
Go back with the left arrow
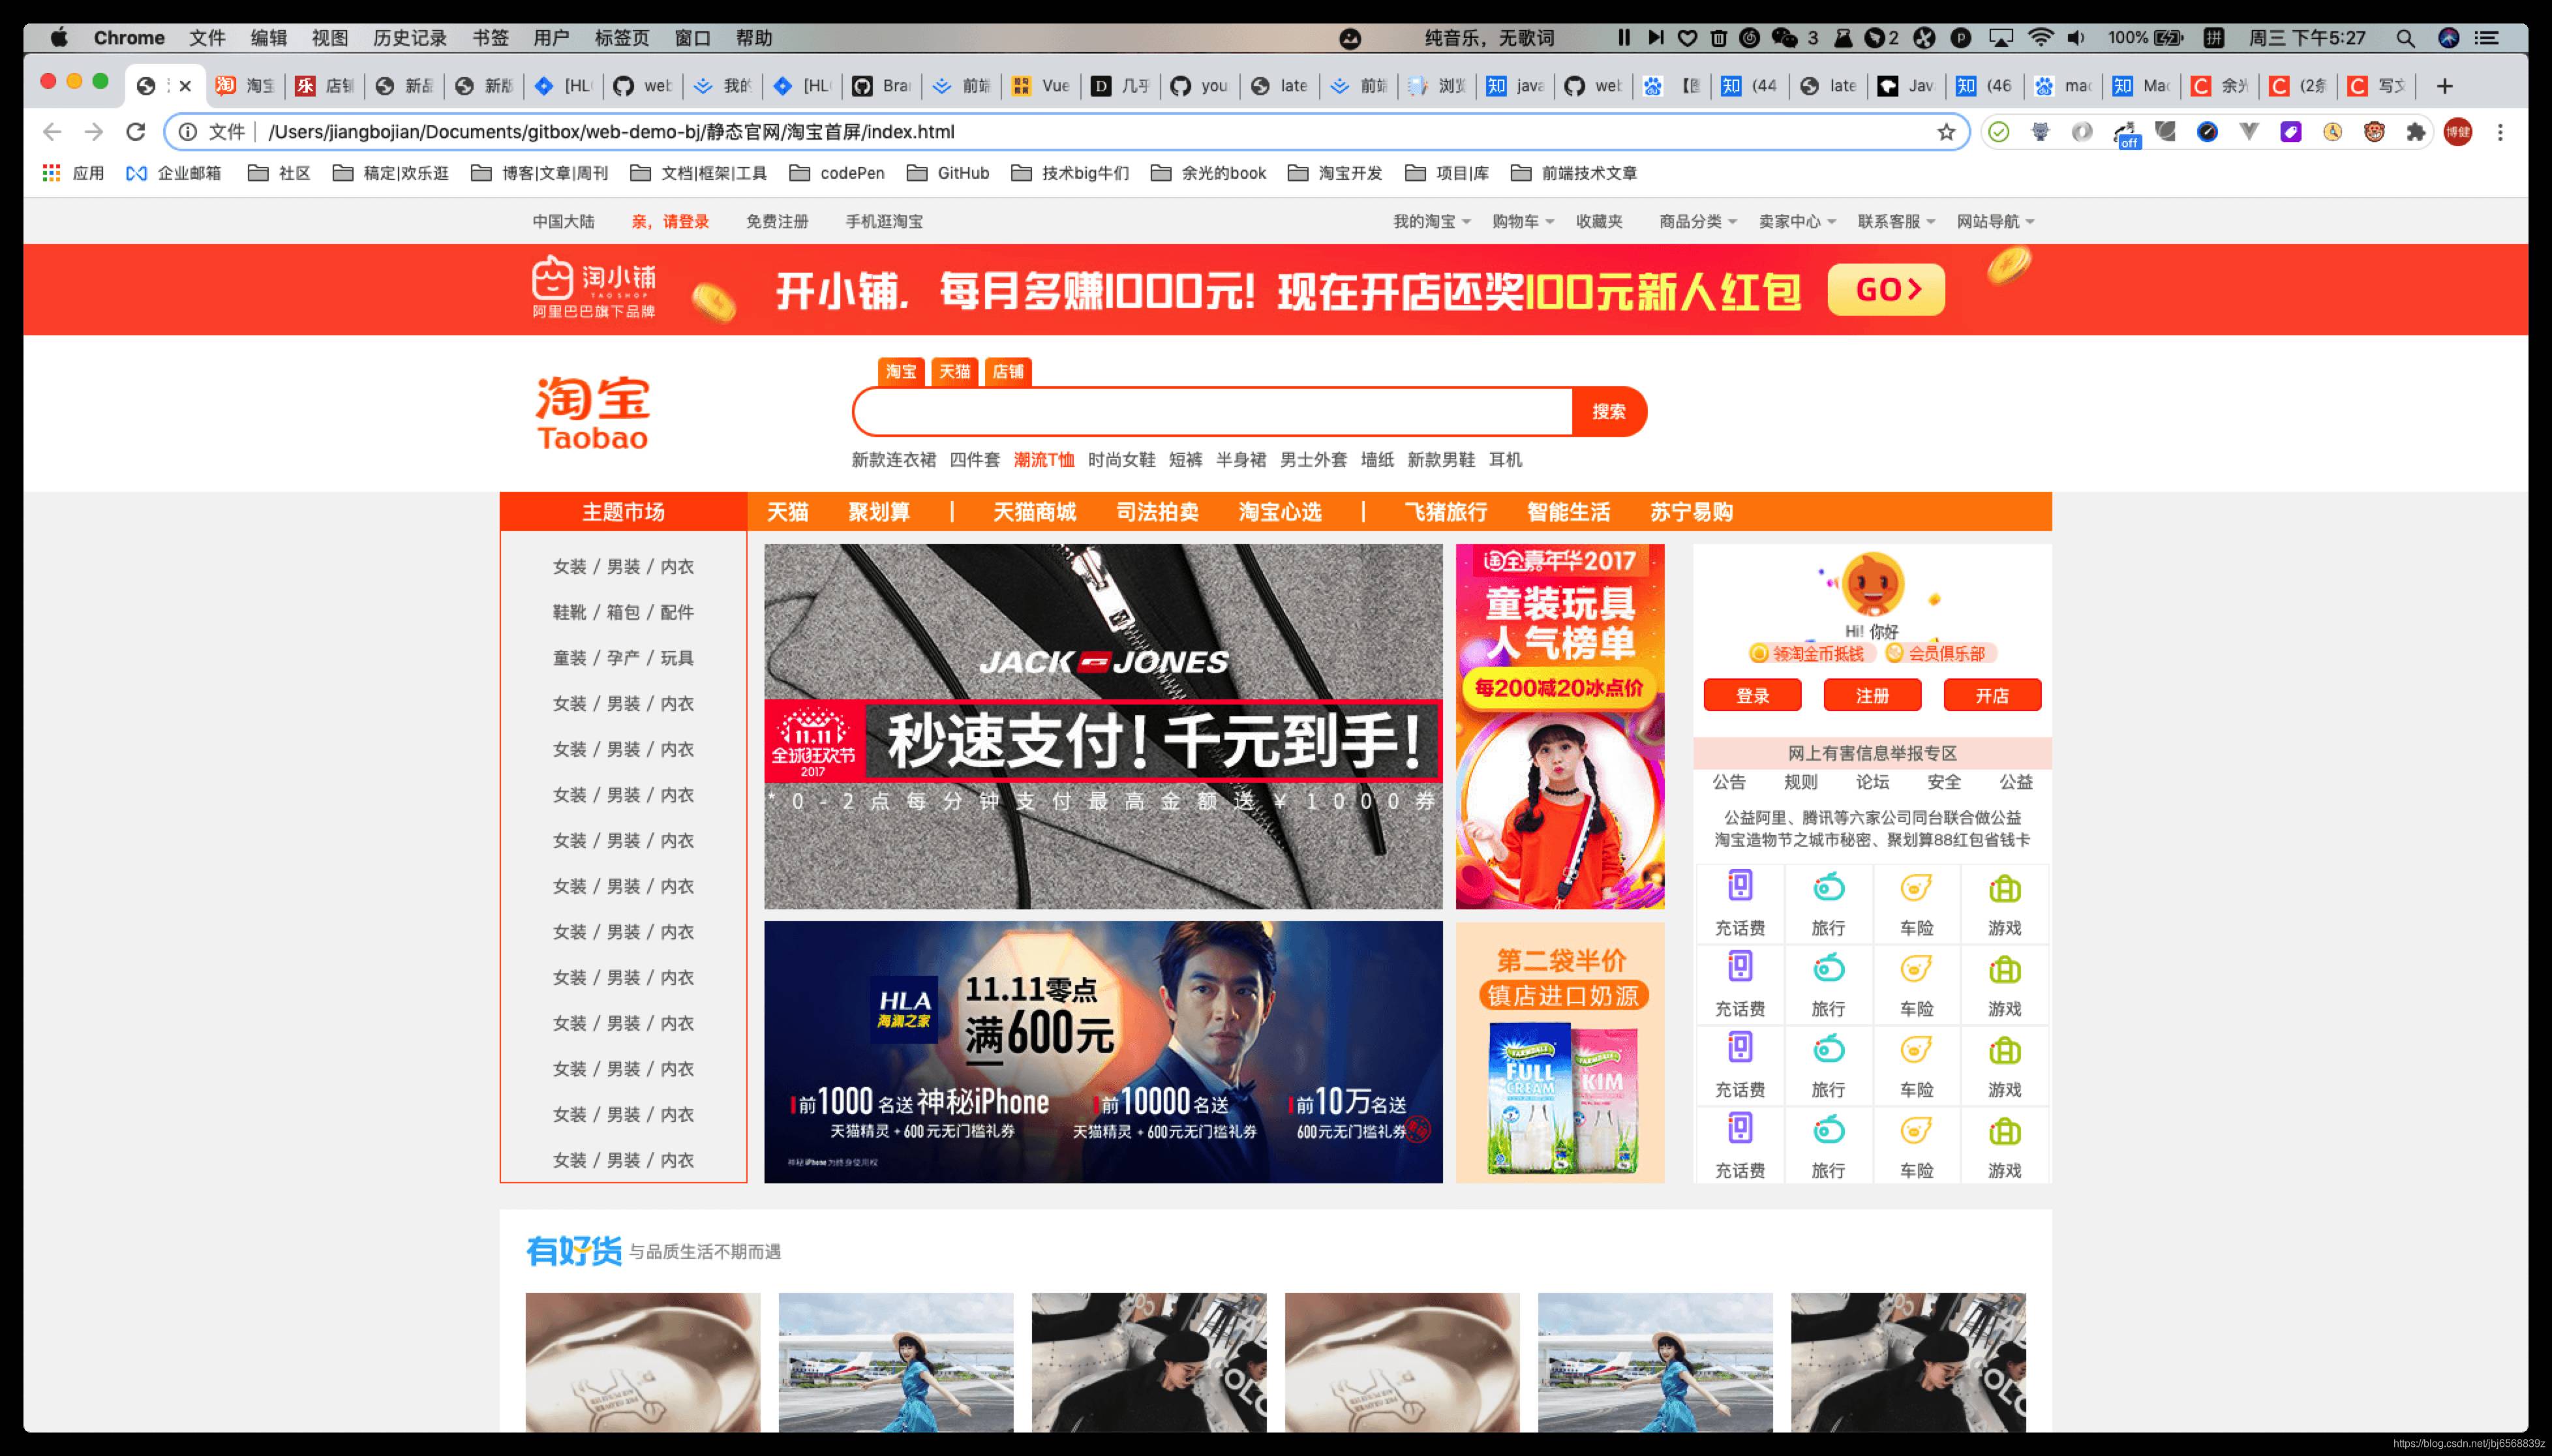coord(52,132)
